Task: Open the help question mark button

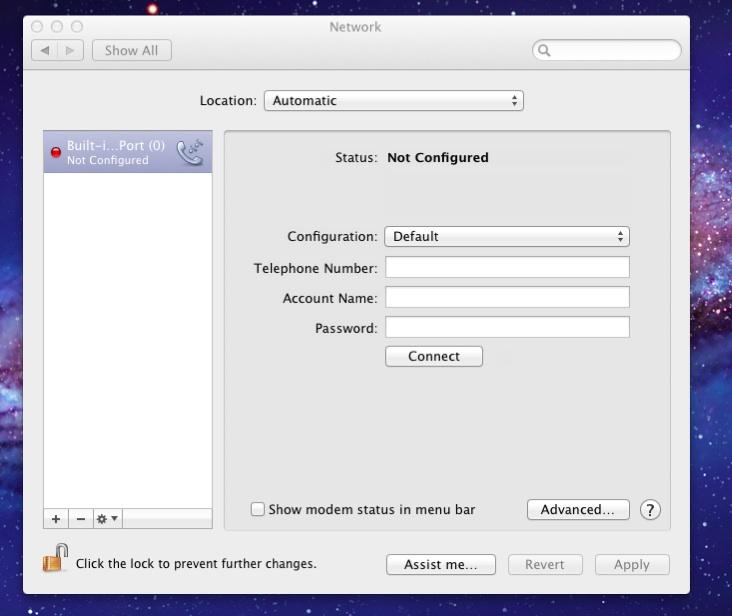Action: tap(650, 510)
